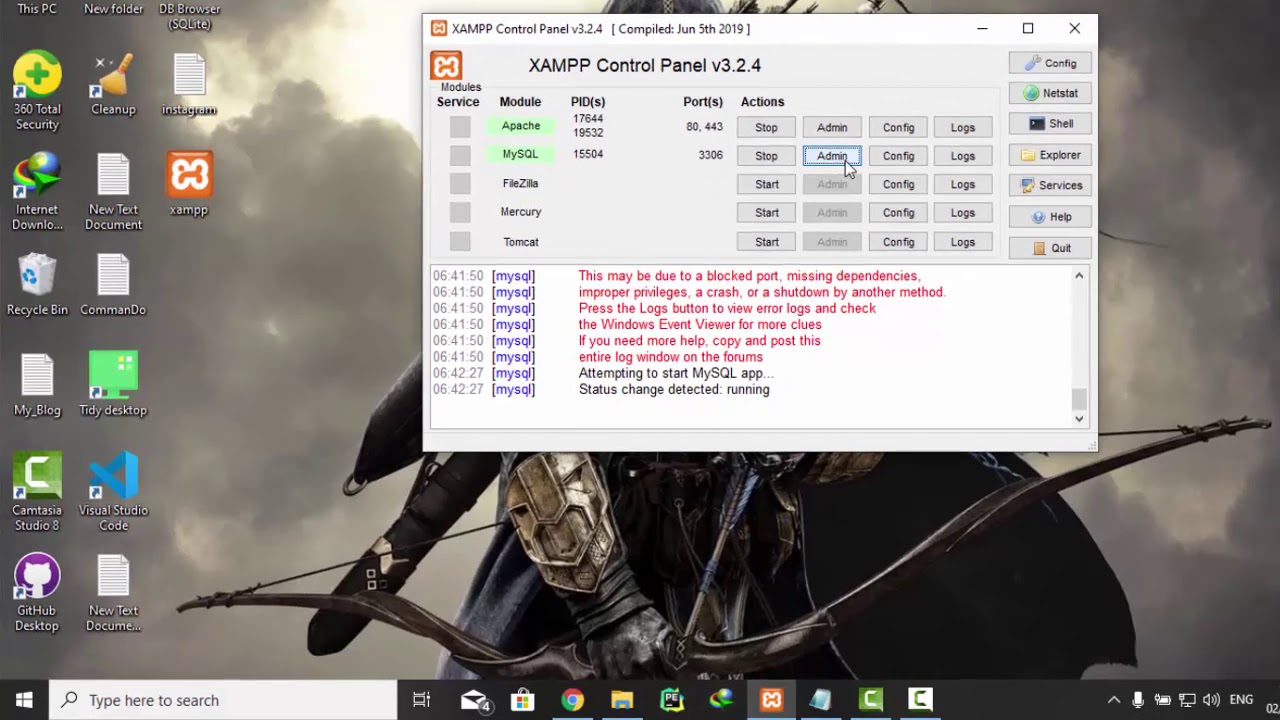Toggle MySQL service checkbox
The width and height of the screenshot is (1280, 720).
pos(460,155)
